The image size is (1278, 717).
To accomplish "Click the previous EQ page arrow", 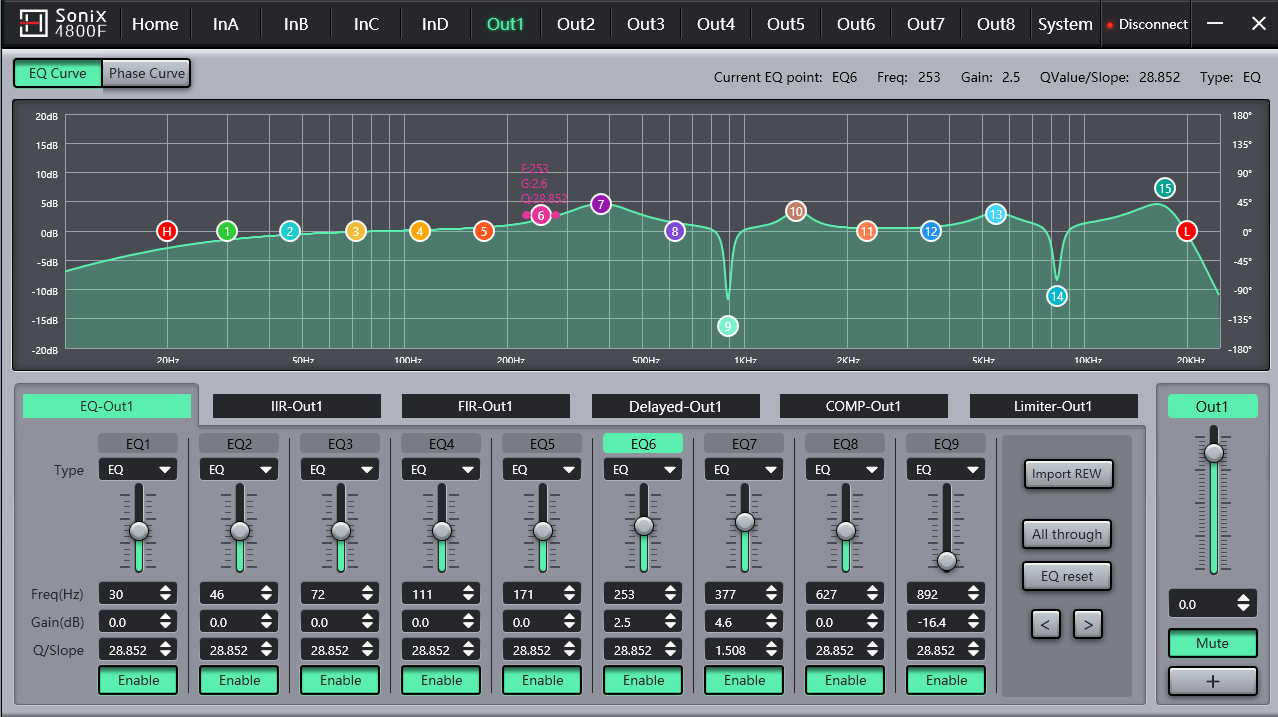I will coord(1045,625).
